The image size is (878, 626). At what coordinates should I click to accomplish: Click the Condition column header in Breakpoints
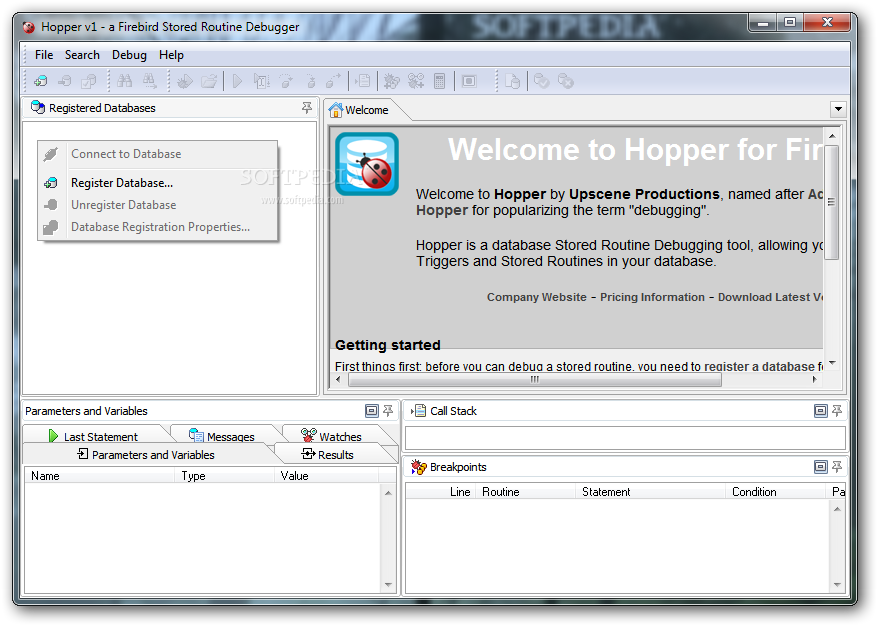(776, 492)
